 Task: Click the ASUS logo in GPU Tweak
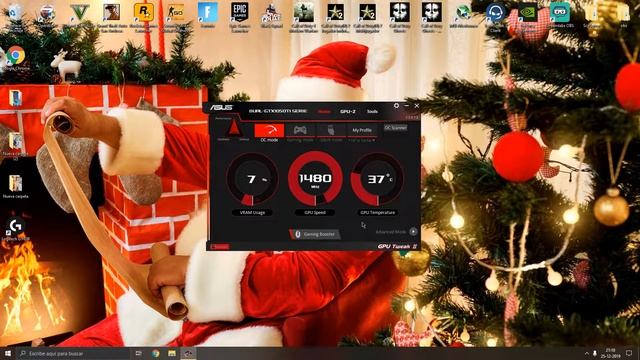coord(221,108)
